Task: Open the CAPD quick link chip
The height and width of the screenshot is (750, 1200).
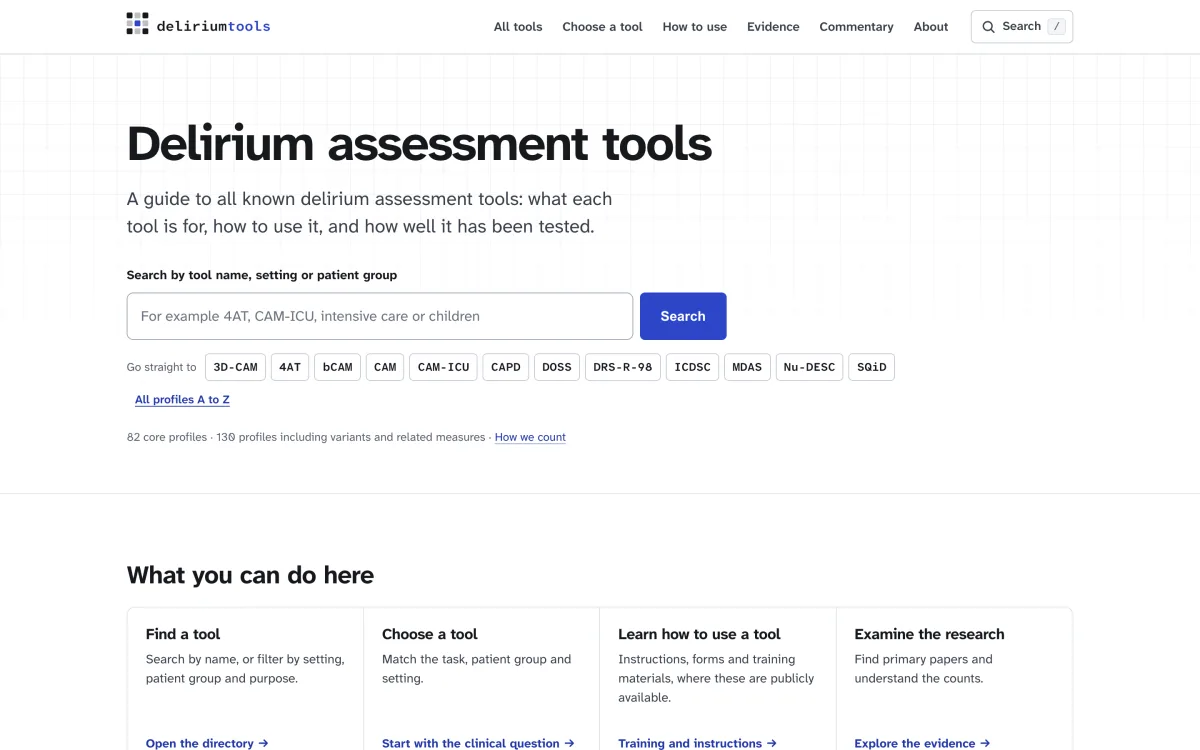Action: tap(506, 367)
